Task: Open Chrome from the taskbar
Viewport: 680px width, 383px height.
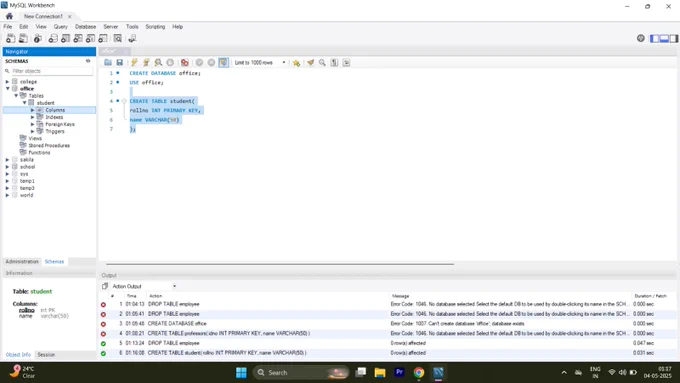Action: point(418,372)
